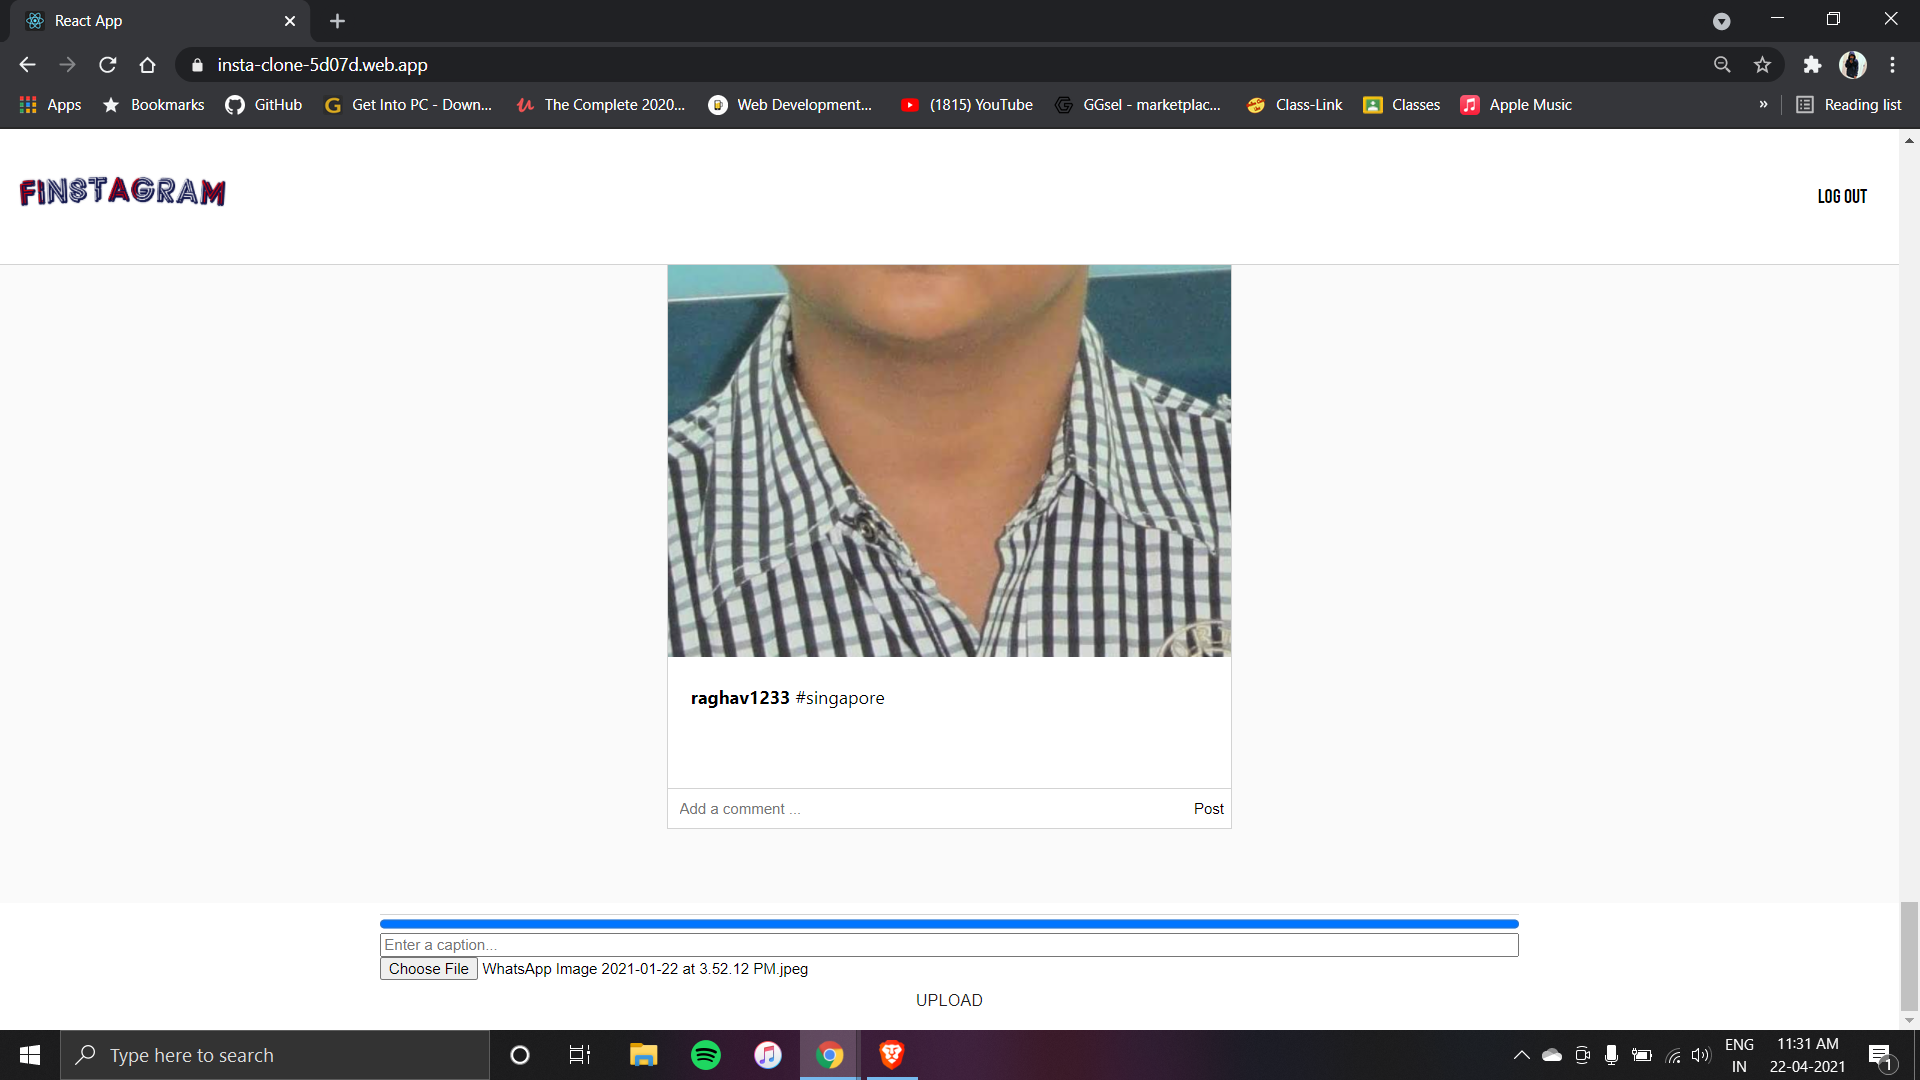Image resolution: width=1920 pixels, height=1080 pixels.
Task: Click the browser profile avatar
Action: click(x=1853, y=64)
